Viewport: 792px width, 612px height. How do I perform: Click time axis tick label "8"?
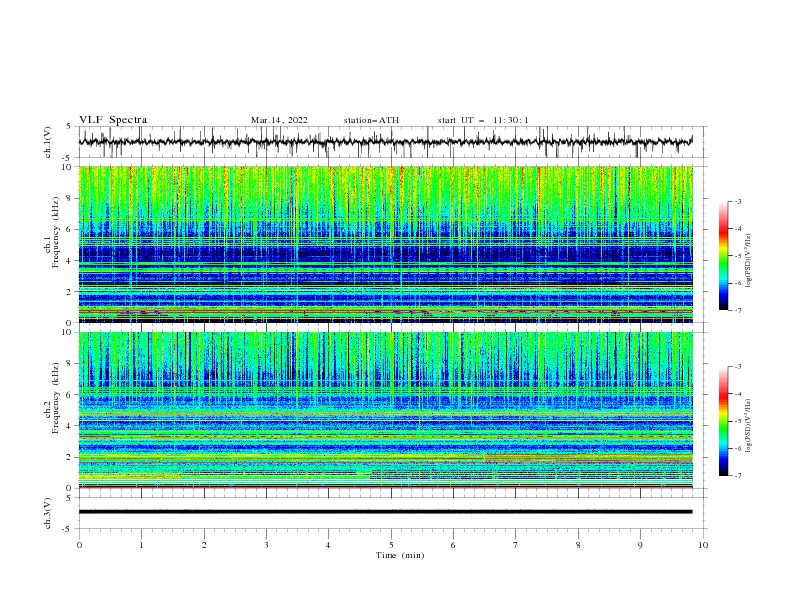(578, 545)
